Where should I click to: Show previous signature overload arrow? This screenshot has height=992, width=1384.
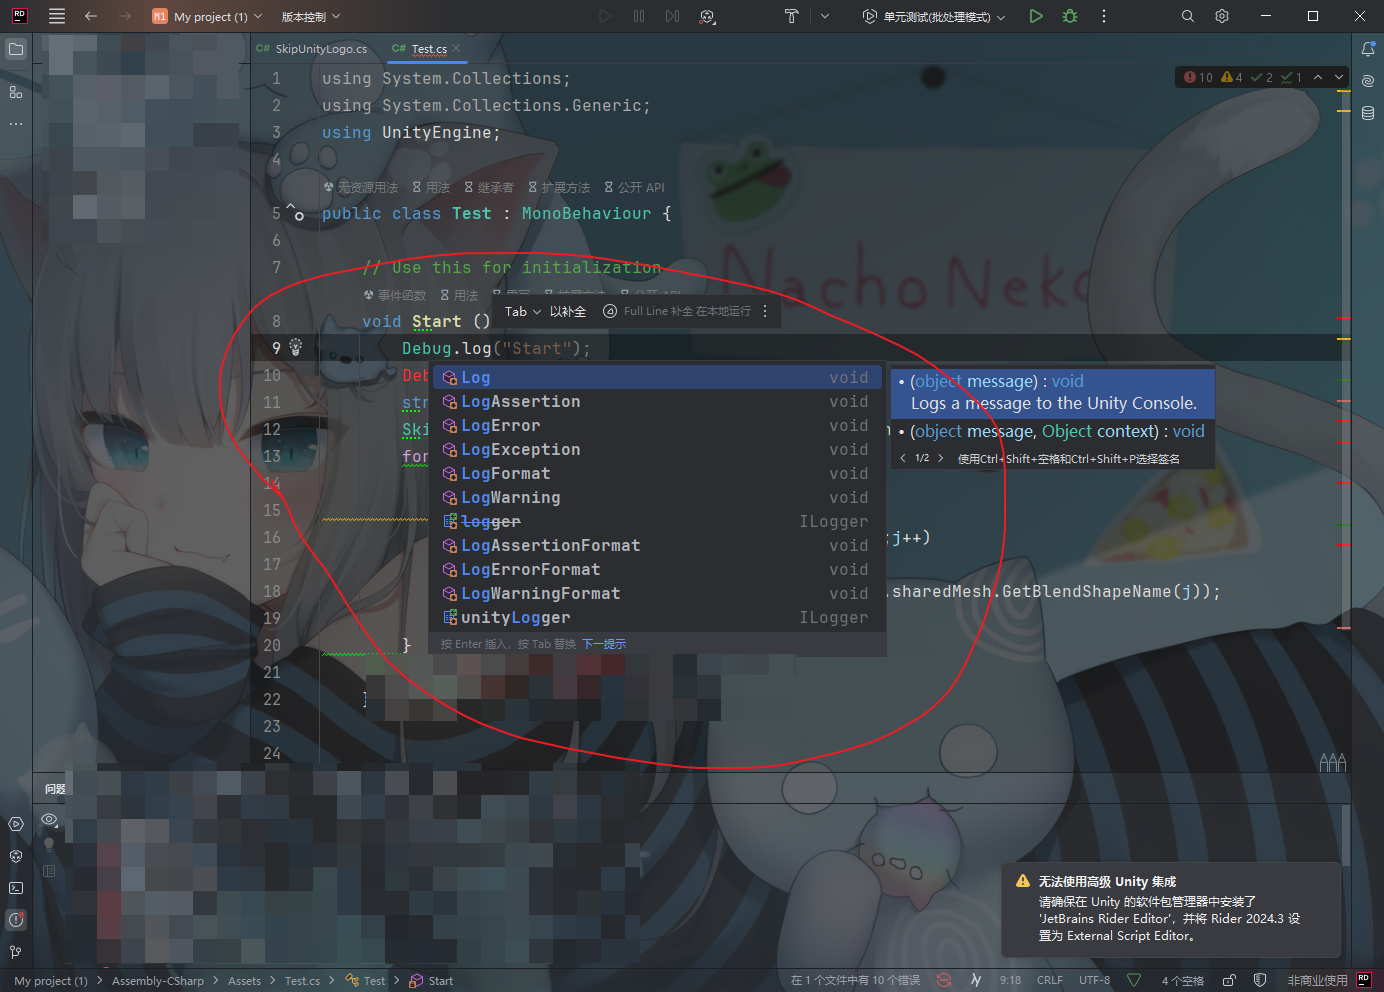pos(903,458)
